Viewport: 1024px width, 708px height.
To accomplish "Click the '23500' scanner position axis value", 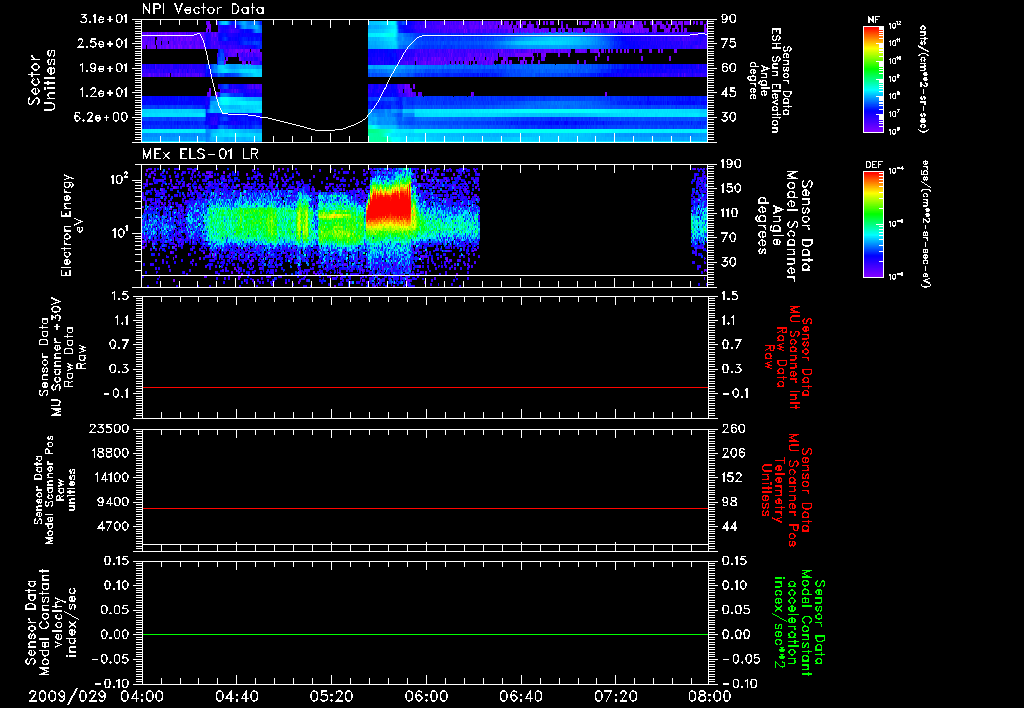I will coord(108,428).
